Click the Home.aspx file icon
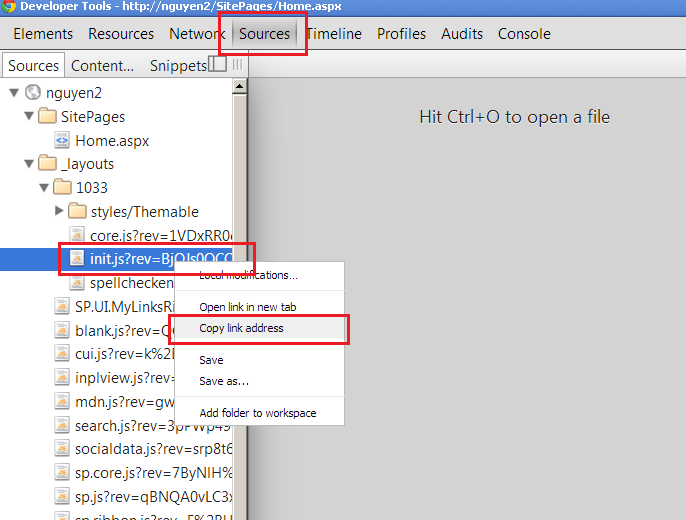686x520 pixels. (x=63, y=141)
